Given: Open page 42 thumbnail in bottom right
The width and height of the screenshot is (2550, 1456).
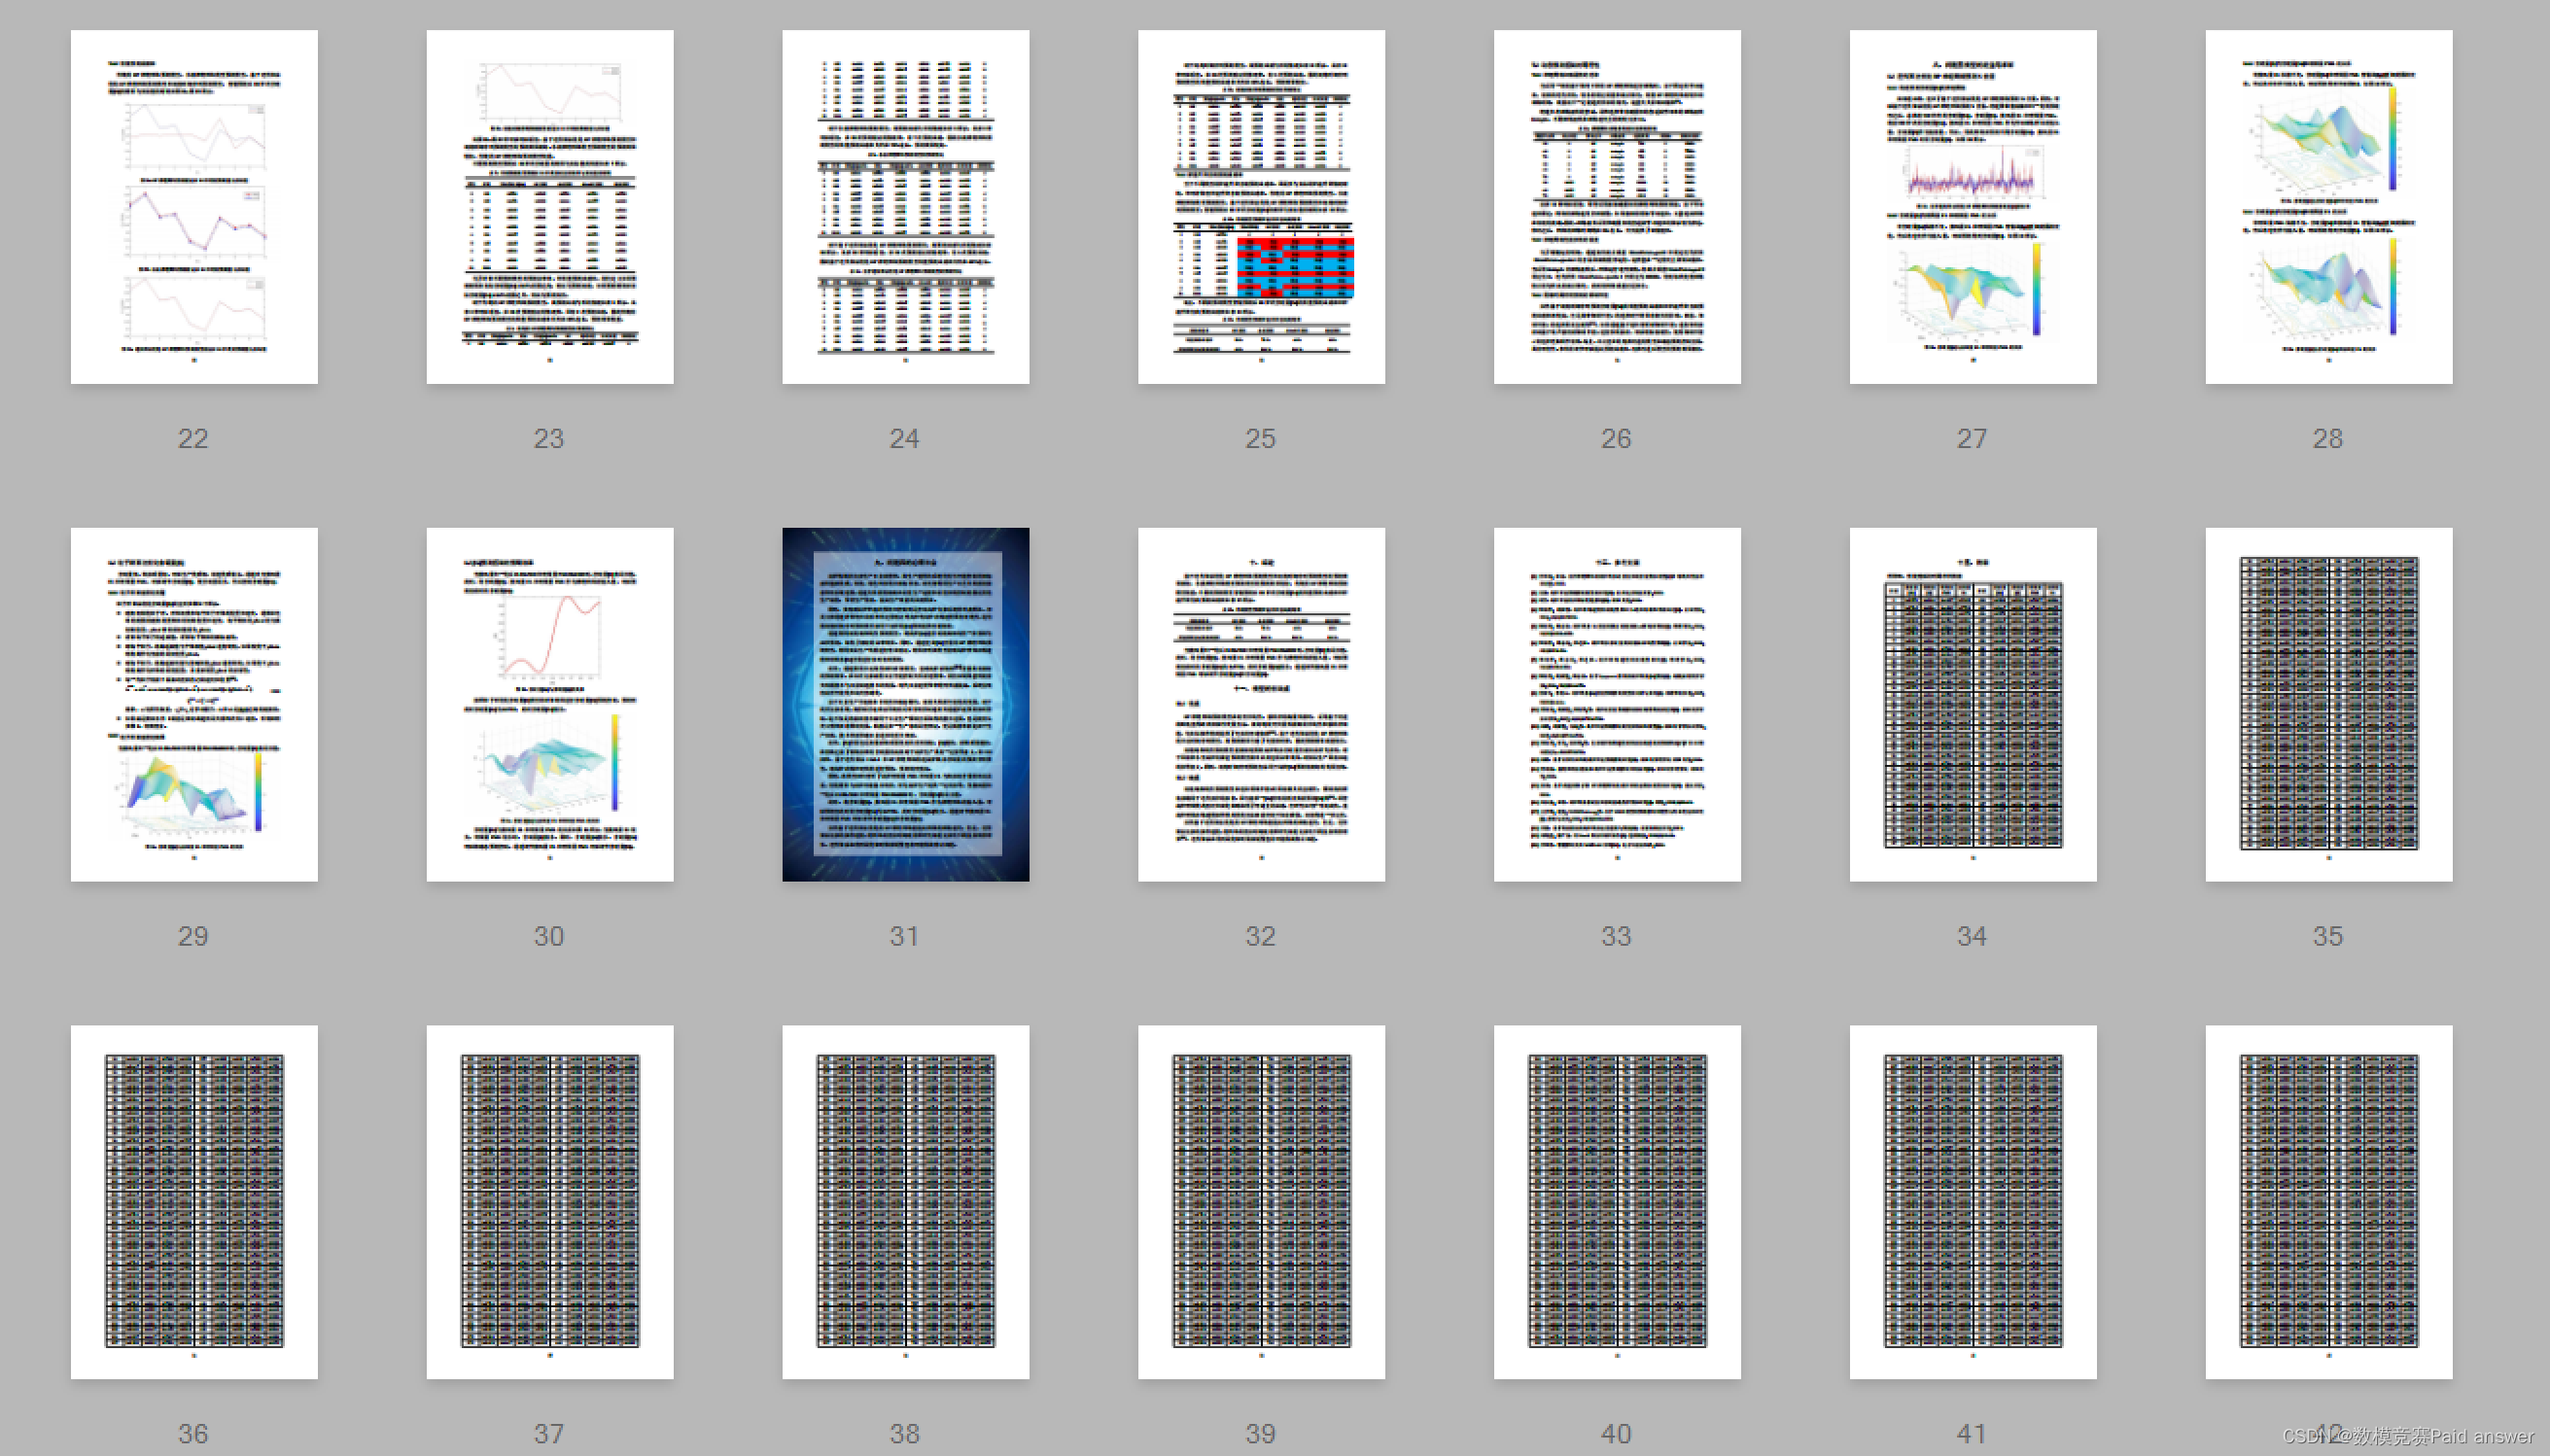Looking at the screenshot, I should (x=2330, y=1202).
